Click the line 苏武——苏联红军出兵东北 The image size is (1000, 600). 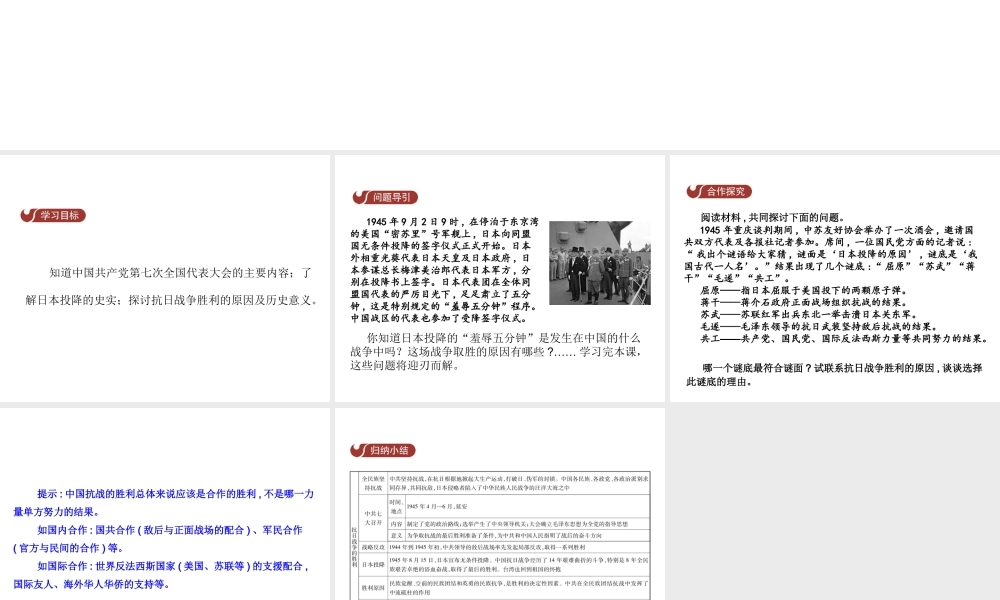[809, 314]
